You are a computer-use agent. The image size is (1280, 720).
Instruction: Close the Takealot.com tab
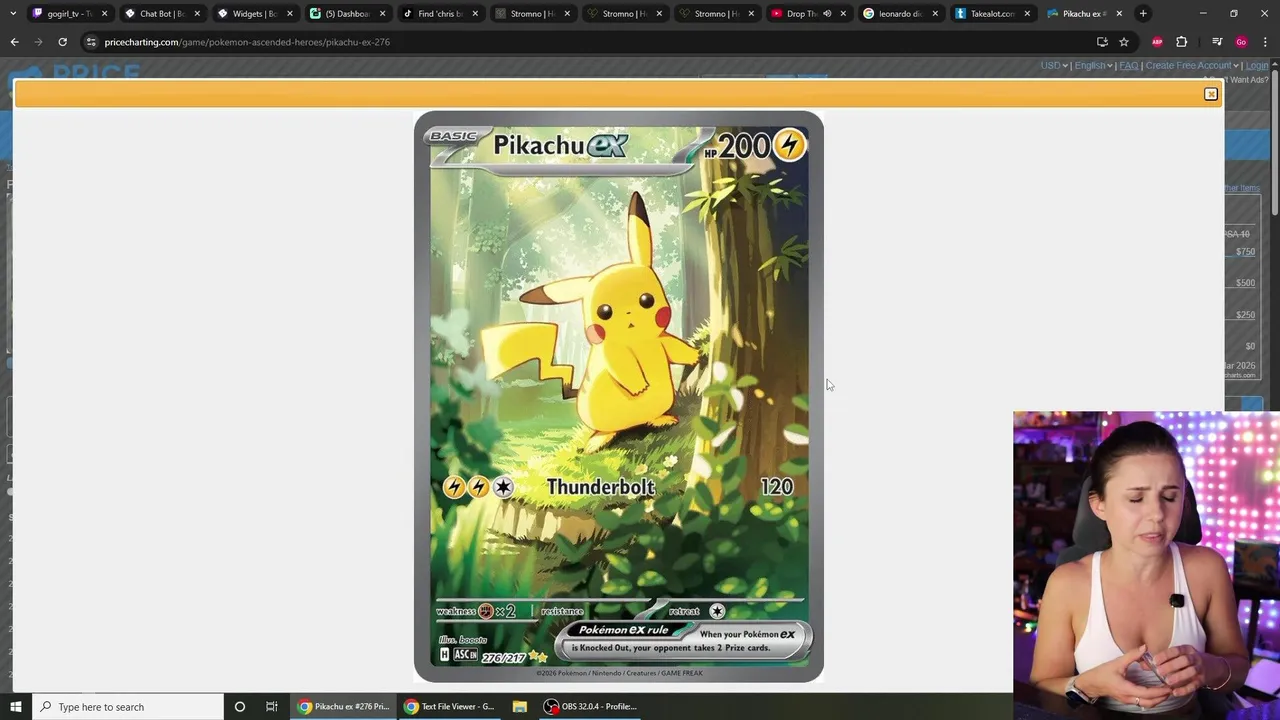(1027, 14)
